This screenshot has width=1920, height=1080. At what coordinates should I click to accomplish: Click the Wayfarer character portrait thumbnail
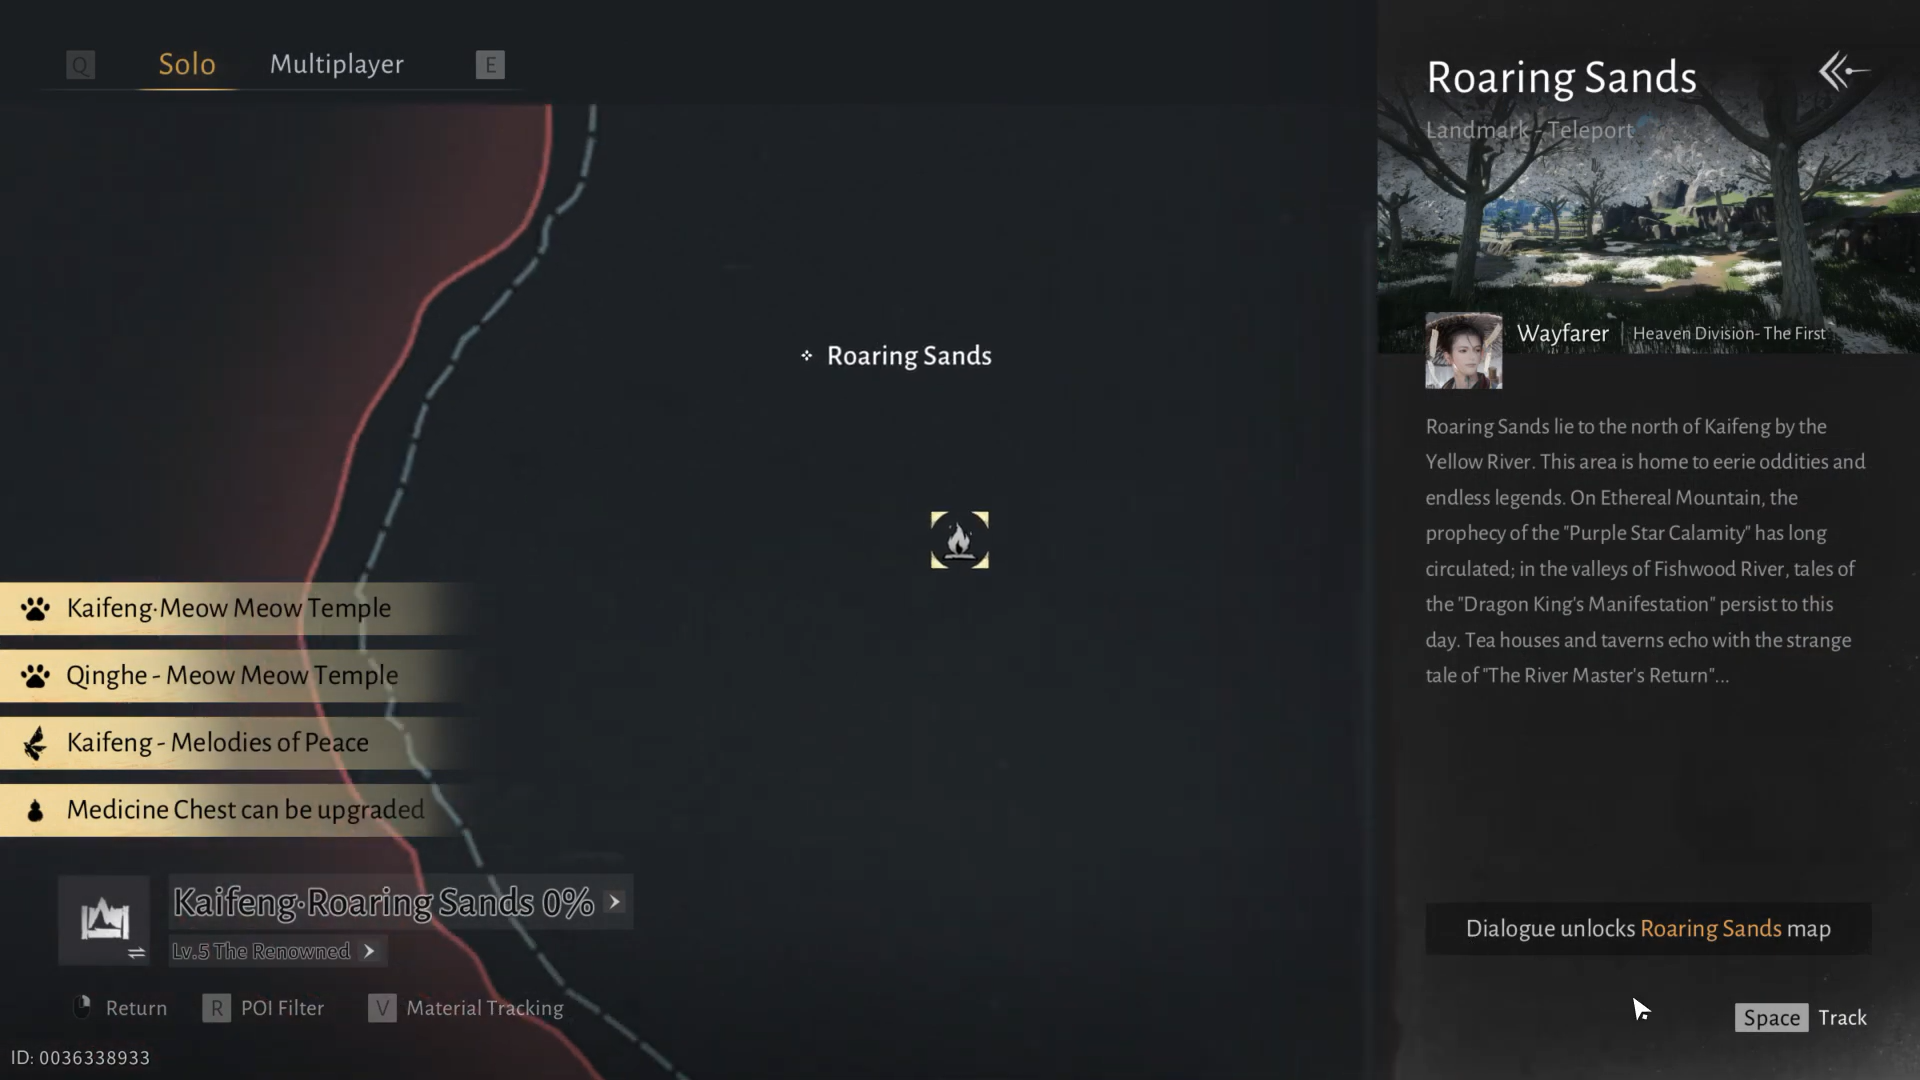click(1463, 350)
